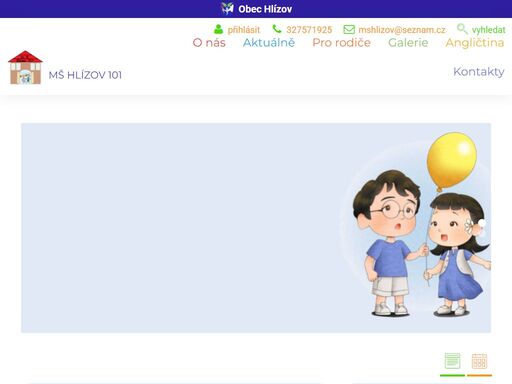The image size is (512, 384).
Task: Switch to news list view icon
Action: (452, 361)
